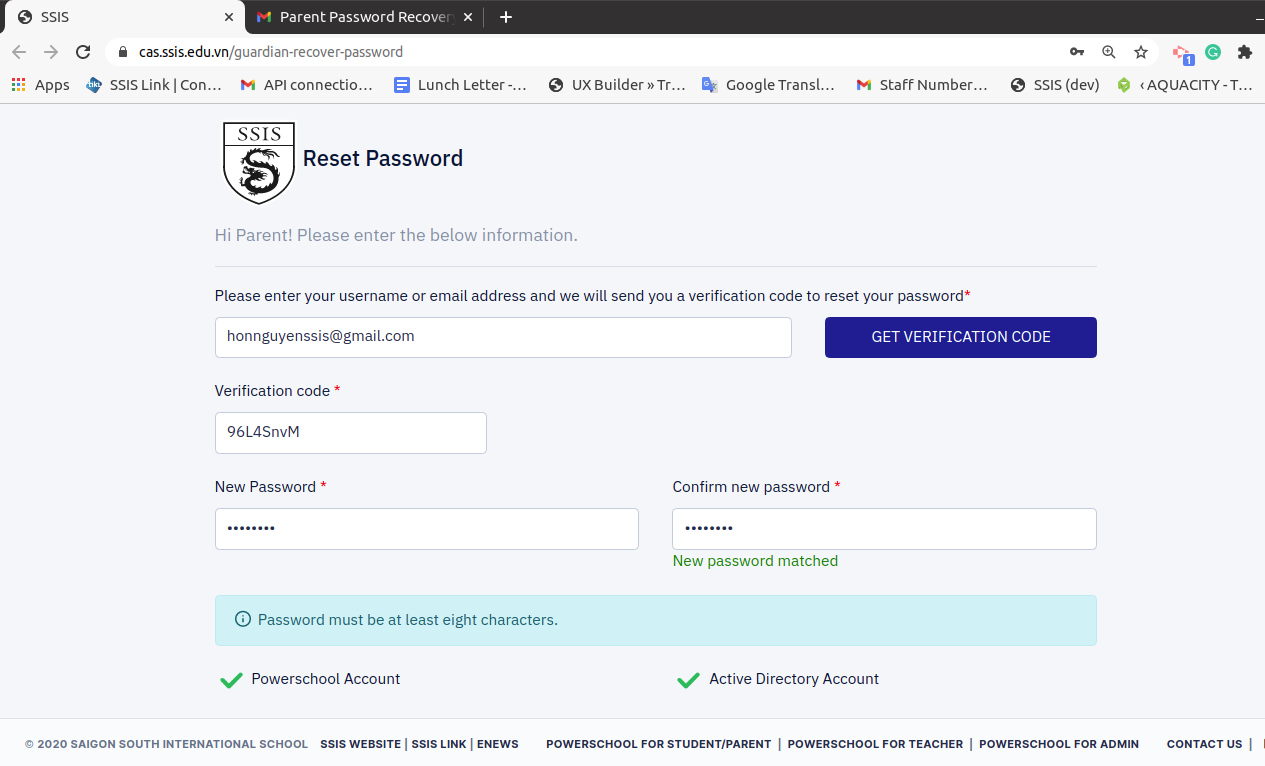Screen dimensions: 1265x766
Task: Click the Powerschool Account label
Action: (x=326, y=679)
